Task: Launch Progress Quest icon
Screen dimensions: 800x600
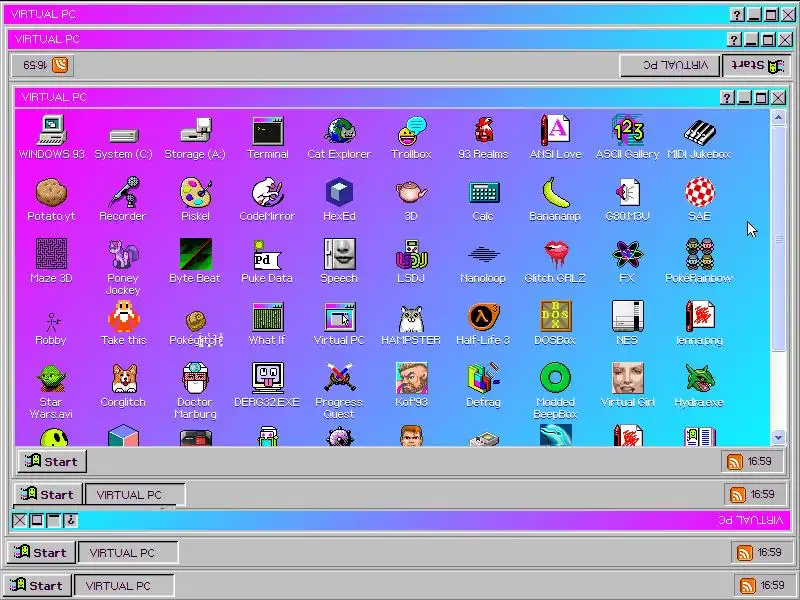Action: pos(339,379)
